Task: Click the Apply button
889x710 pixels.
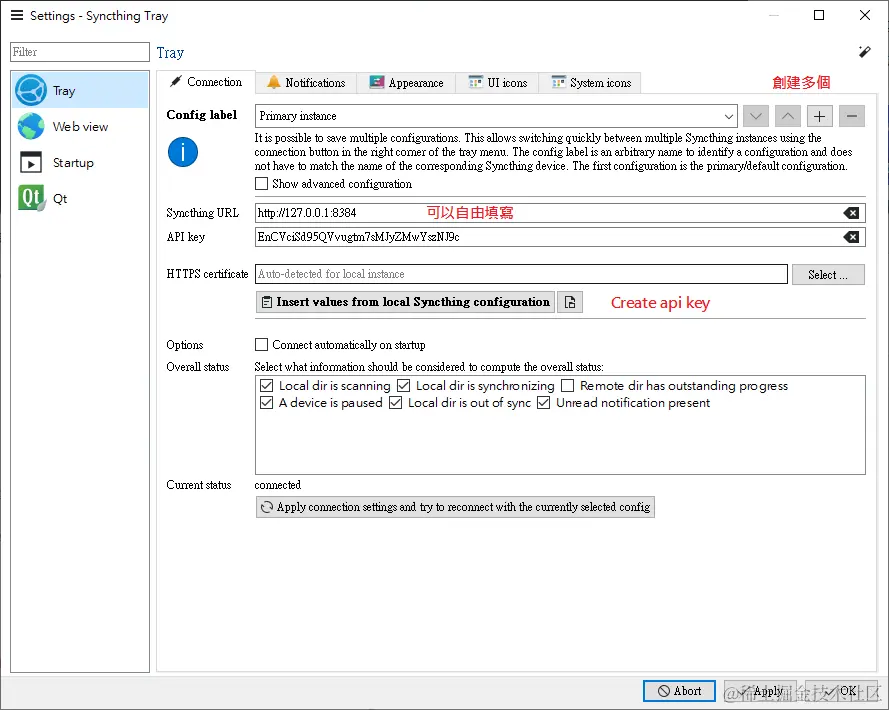Action: coord(760,691)
